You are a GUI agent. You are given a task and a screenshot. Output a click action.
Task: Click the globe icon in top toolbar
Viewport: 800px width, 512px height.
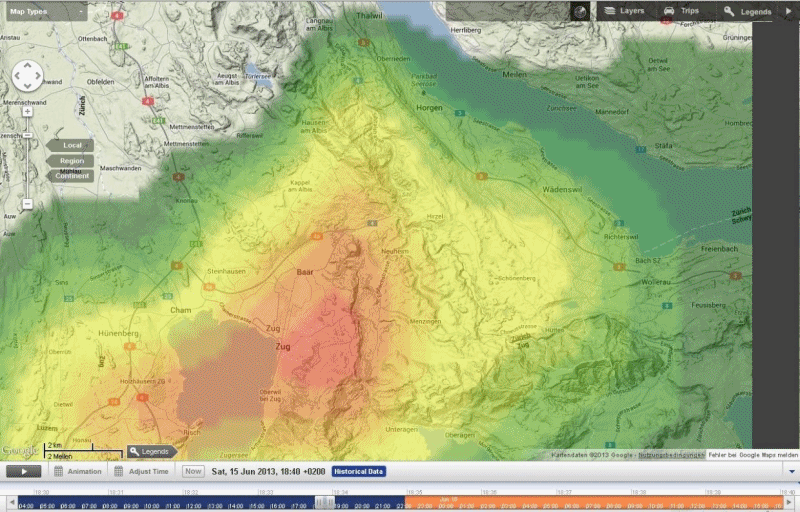[x=581, y=11]
